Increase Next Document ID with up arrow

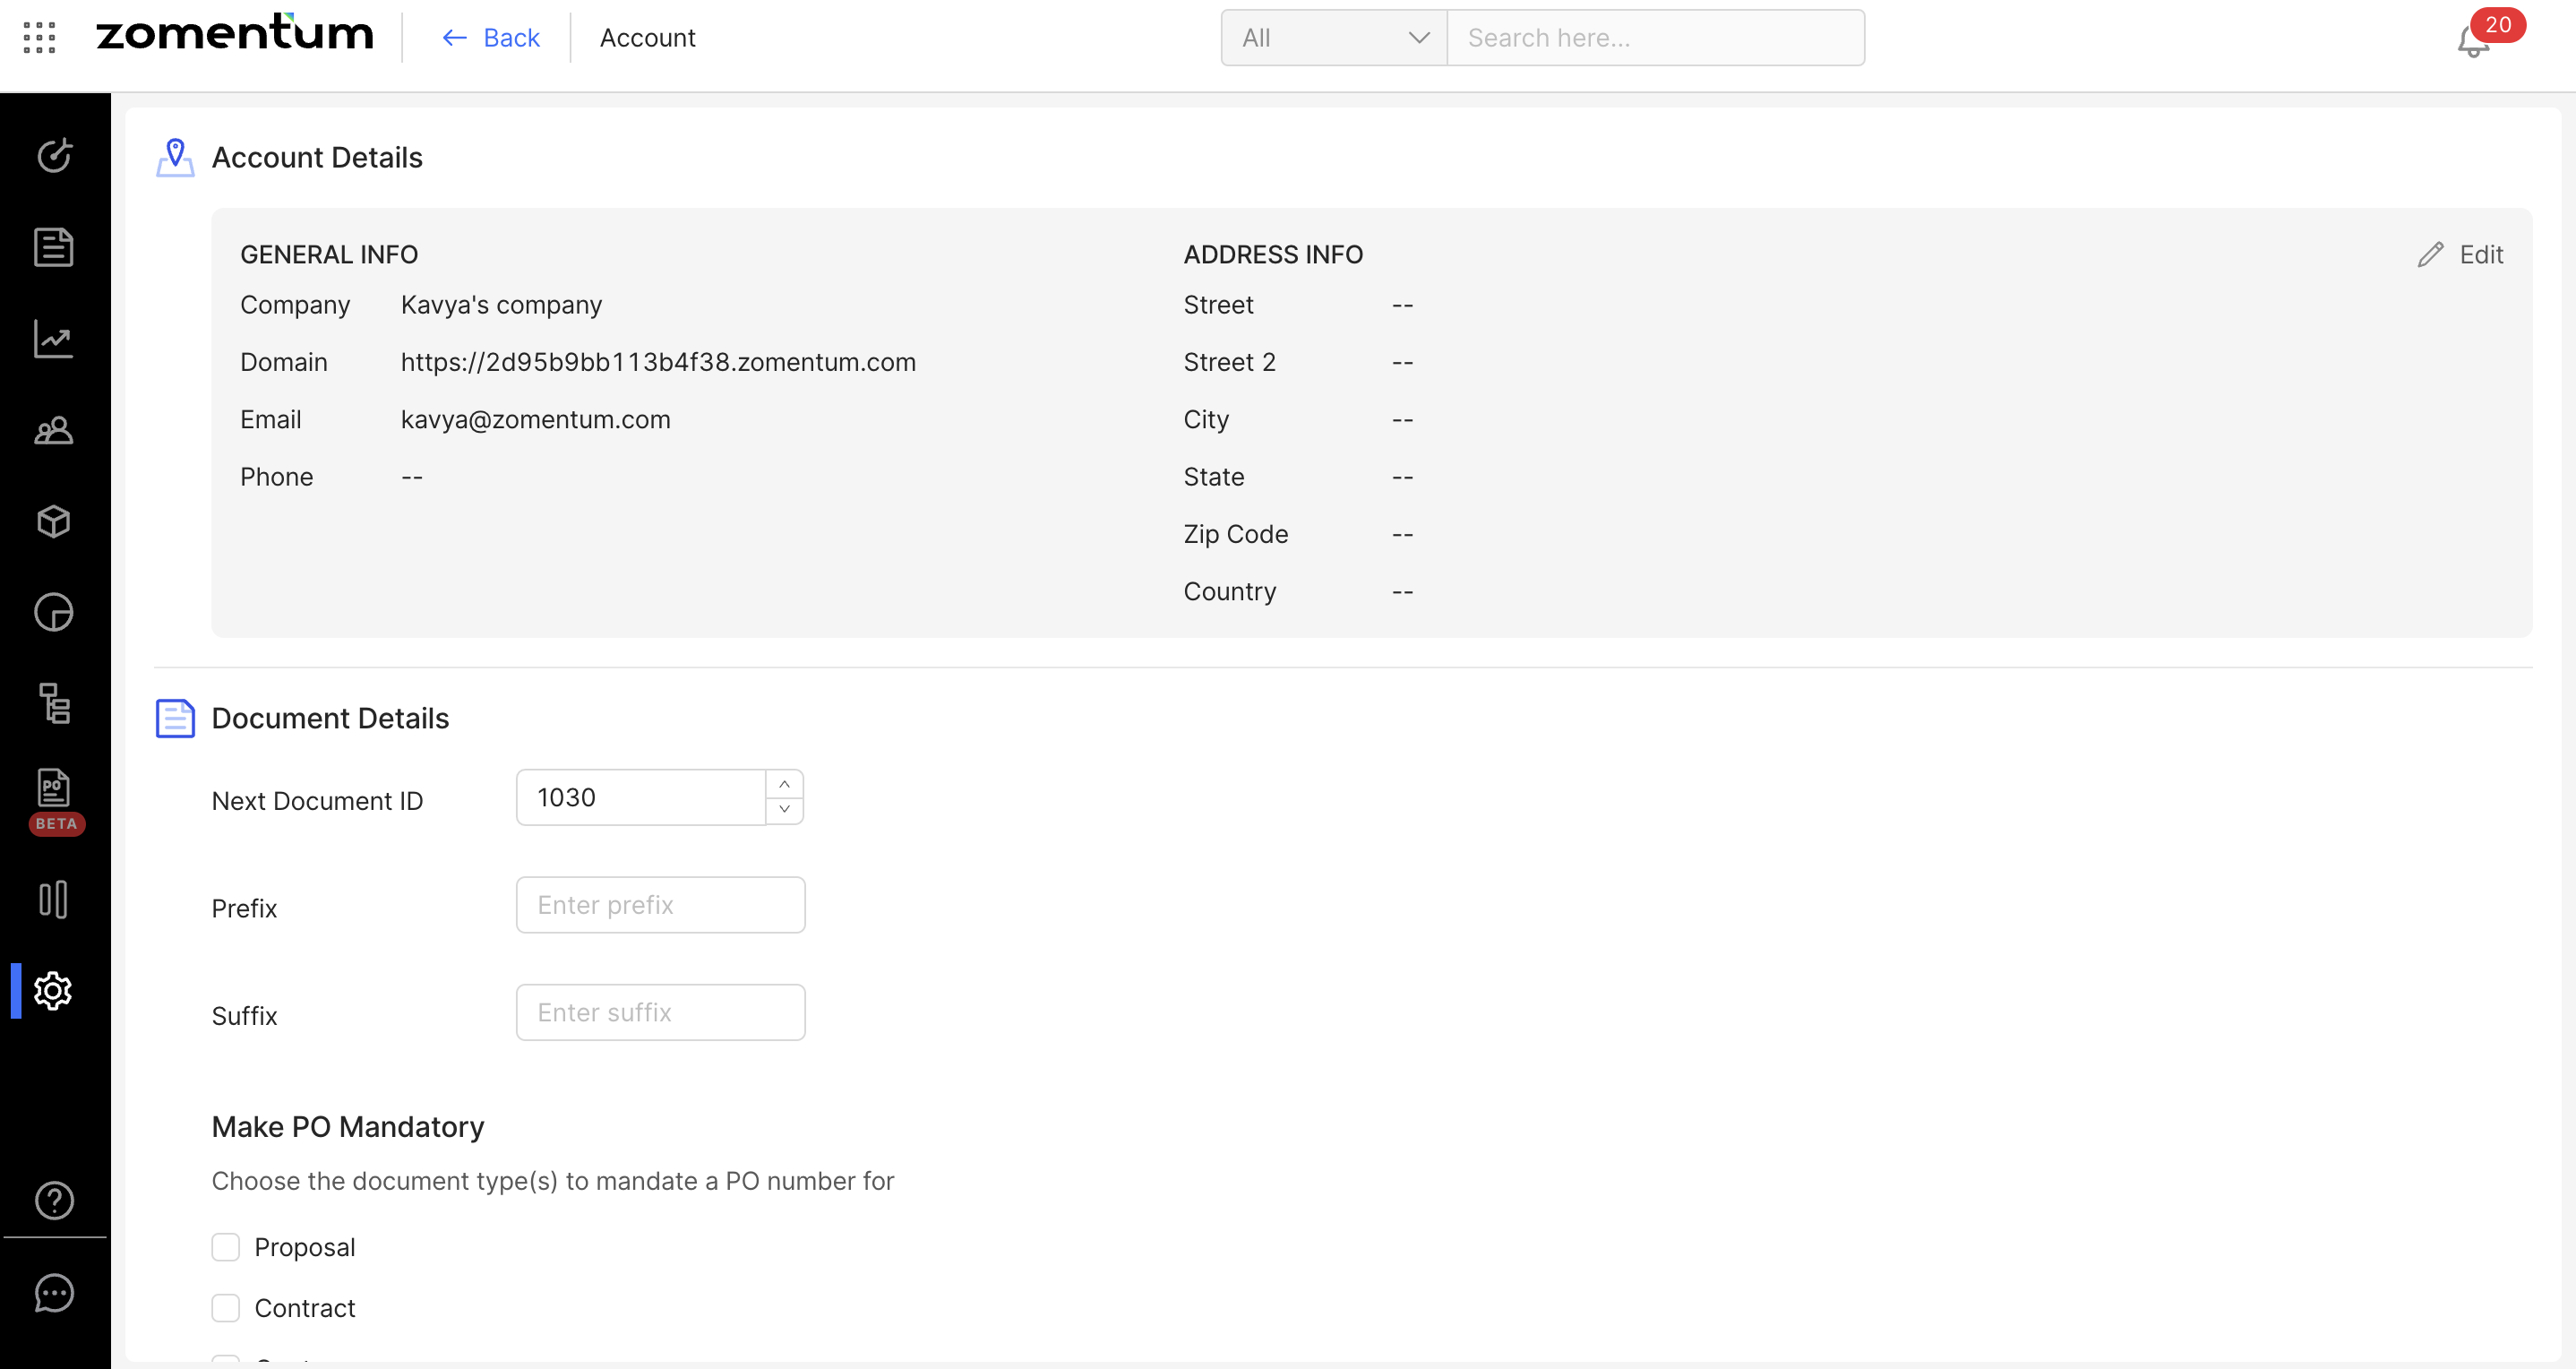coord(785,784)
